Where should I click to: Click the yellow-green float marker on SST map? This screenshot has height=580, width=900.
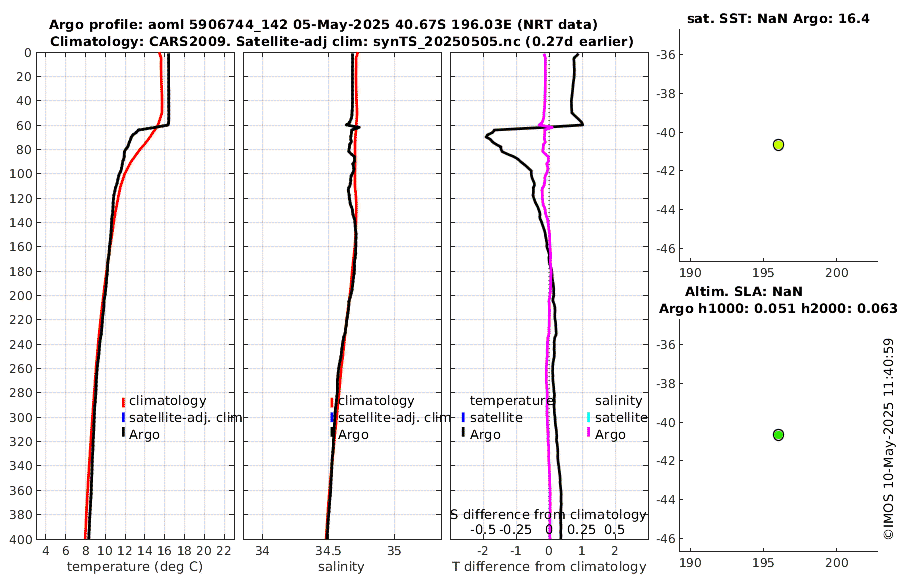coord(778,145)
